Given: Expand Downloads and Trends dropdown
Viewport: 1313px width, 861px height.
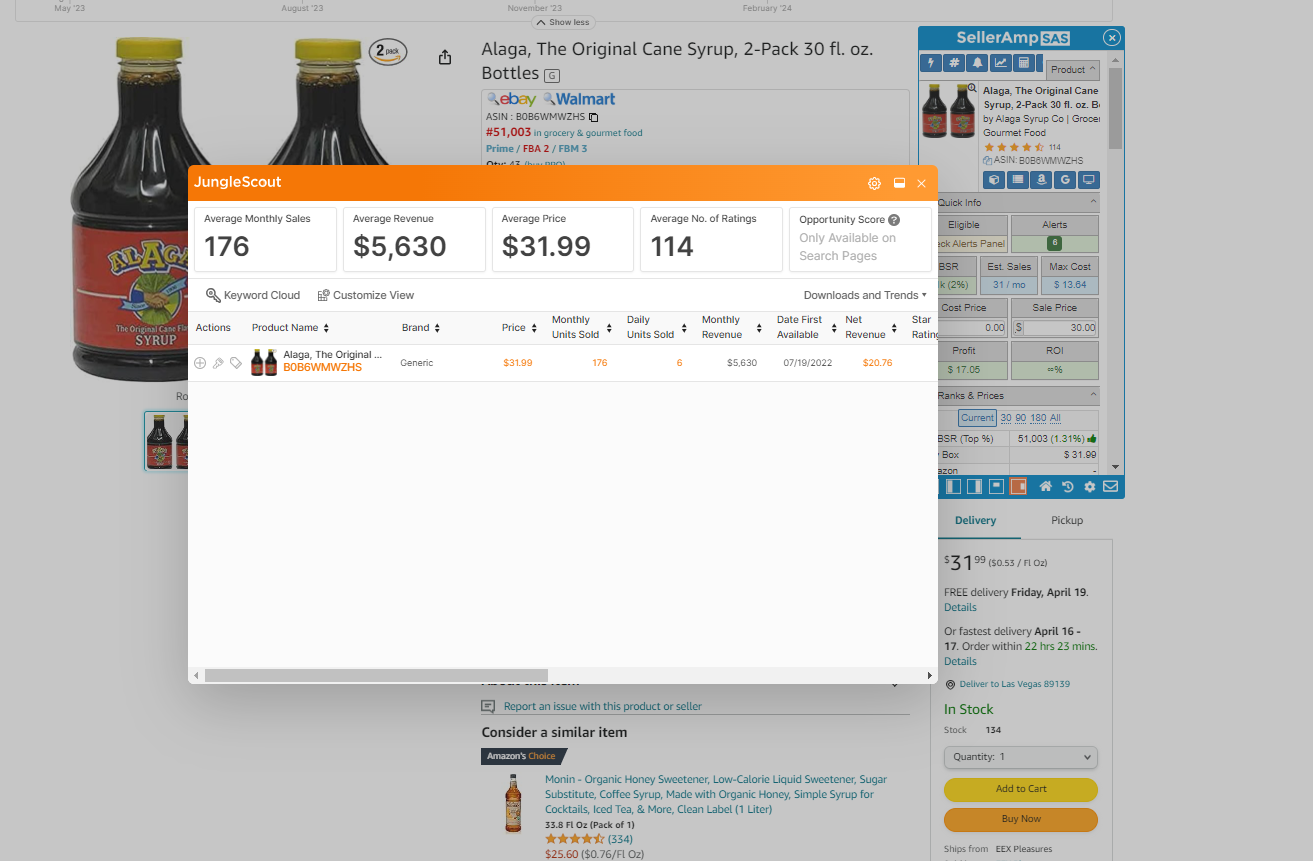Looking at the screenshot, I should click(x=865, y=295).
